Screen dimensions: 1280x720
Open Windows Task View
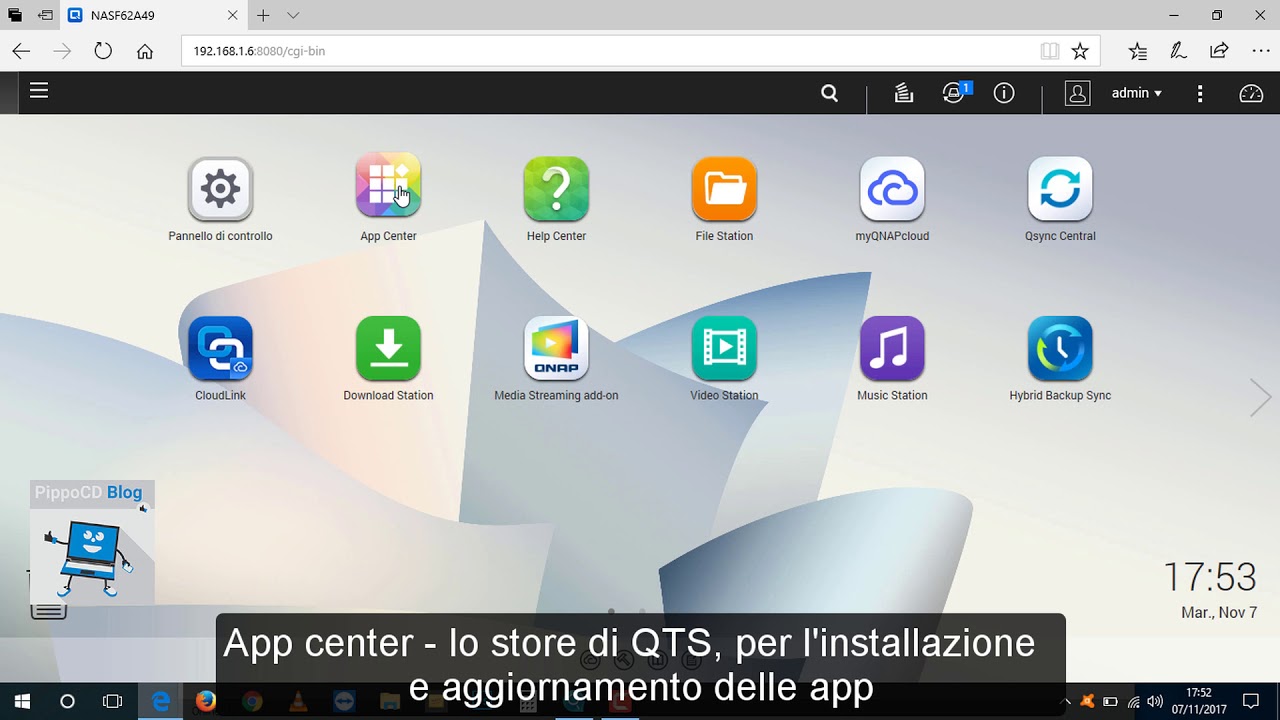tap(113, 701)
